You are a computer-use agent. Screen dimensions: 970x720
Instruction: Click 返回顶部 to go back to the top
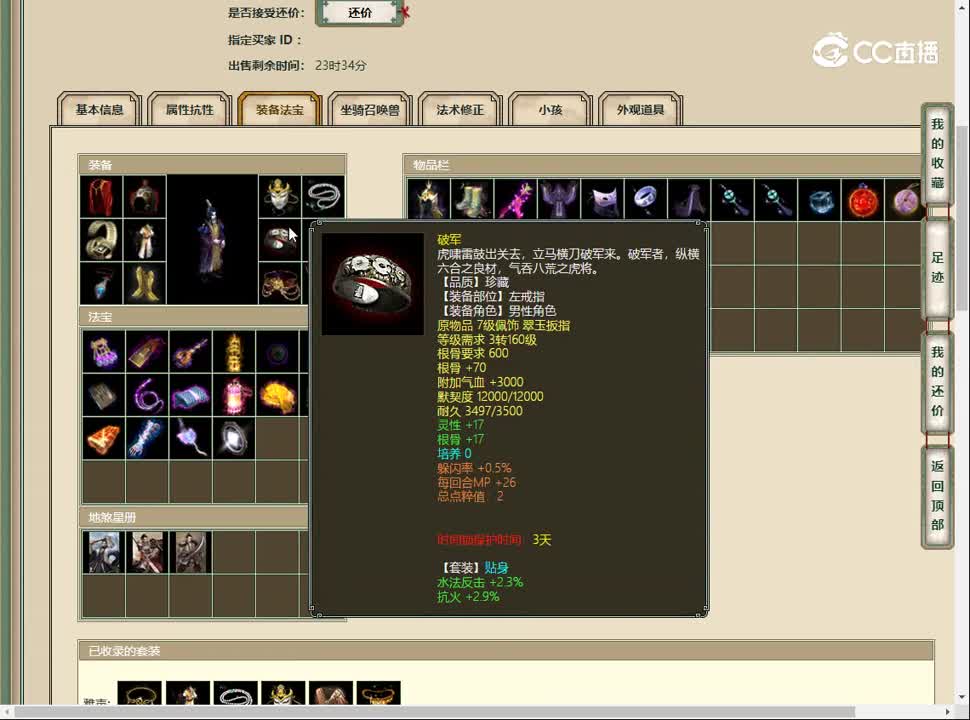click(937, 495)
